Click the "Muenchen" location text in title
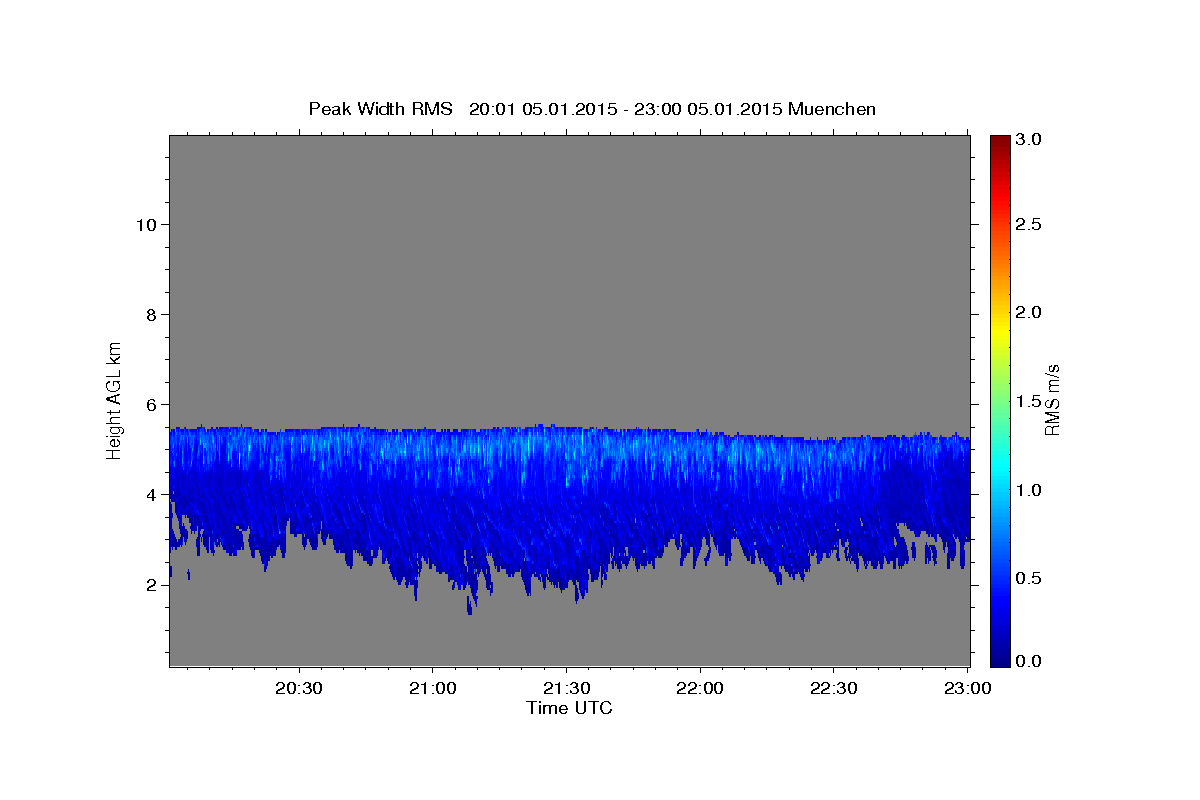1200x800 pixels. 832,109
